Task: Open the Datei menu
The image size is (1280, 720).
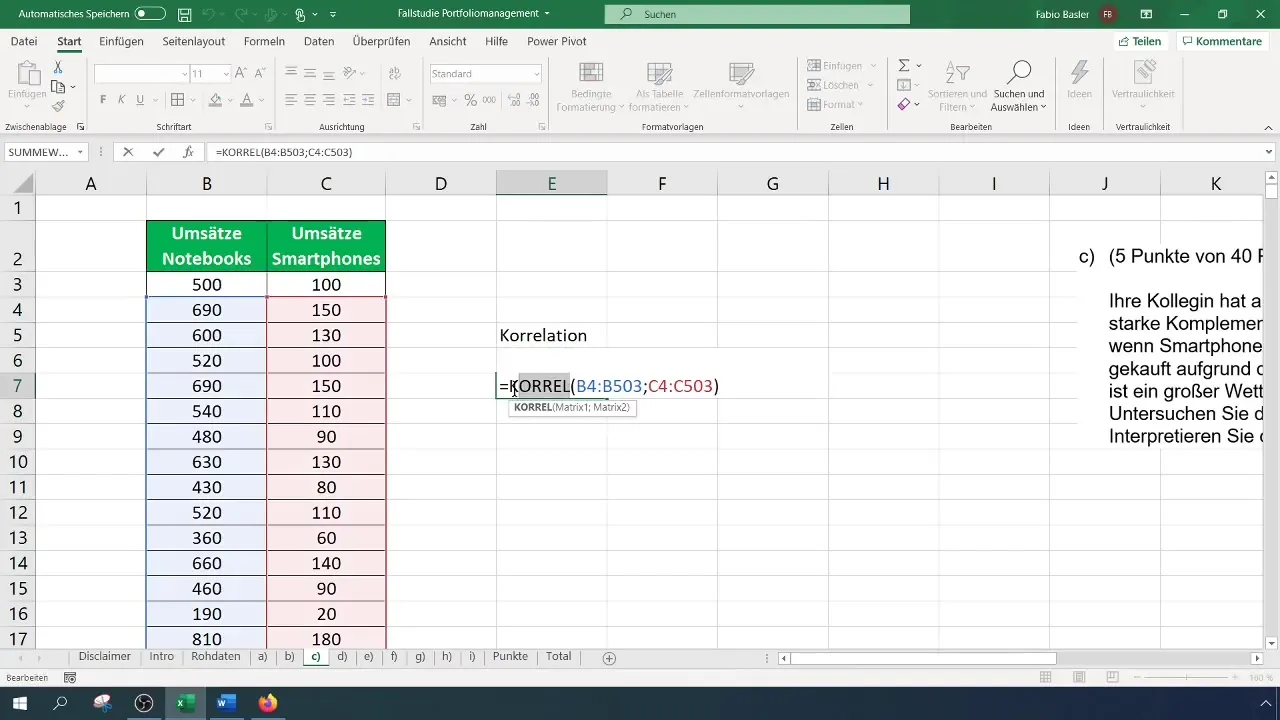Action: tap(24, 41)
